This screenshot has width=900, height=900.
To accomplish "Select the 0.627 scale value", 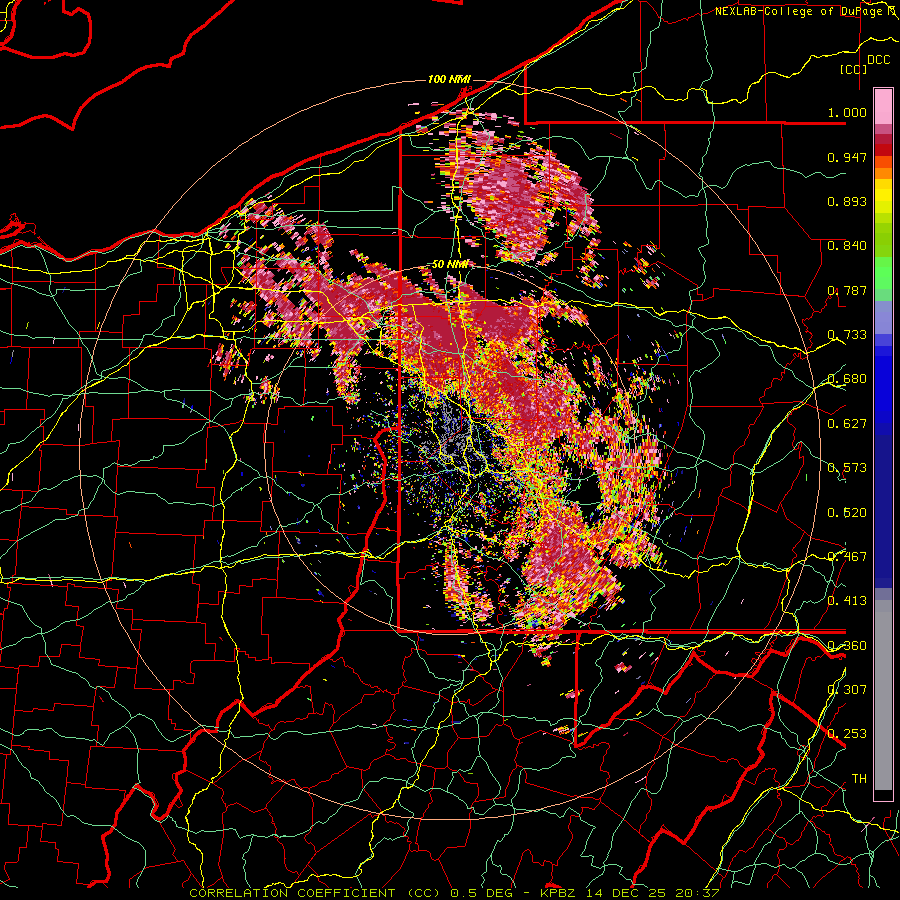I will pos(847,424).
